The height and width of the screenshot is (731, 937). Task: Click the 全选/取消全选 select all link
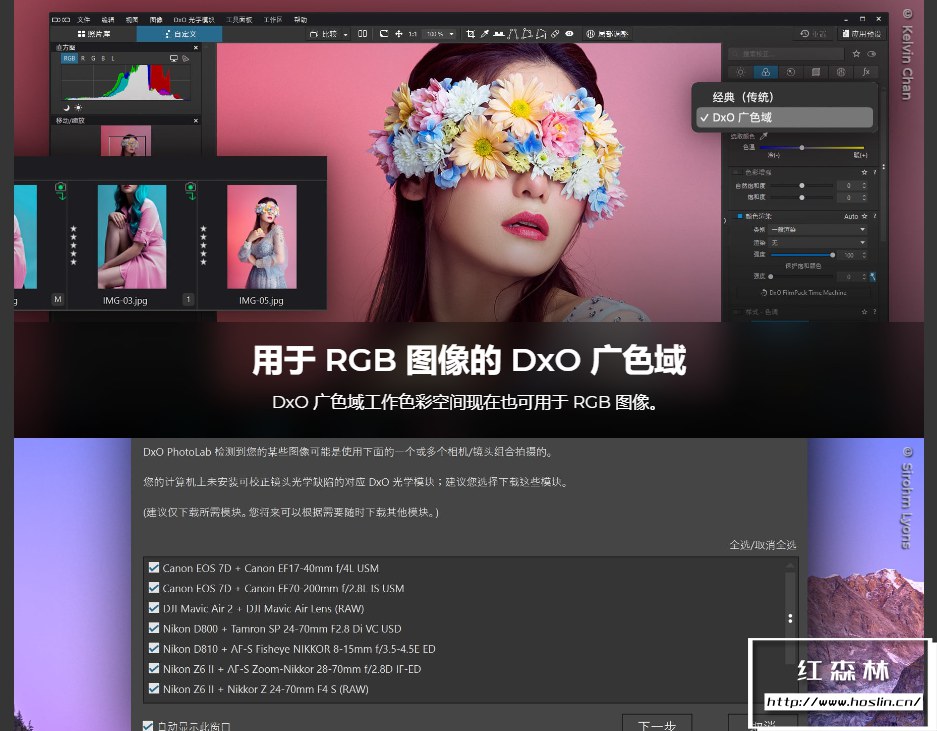[x=763, y=545]
